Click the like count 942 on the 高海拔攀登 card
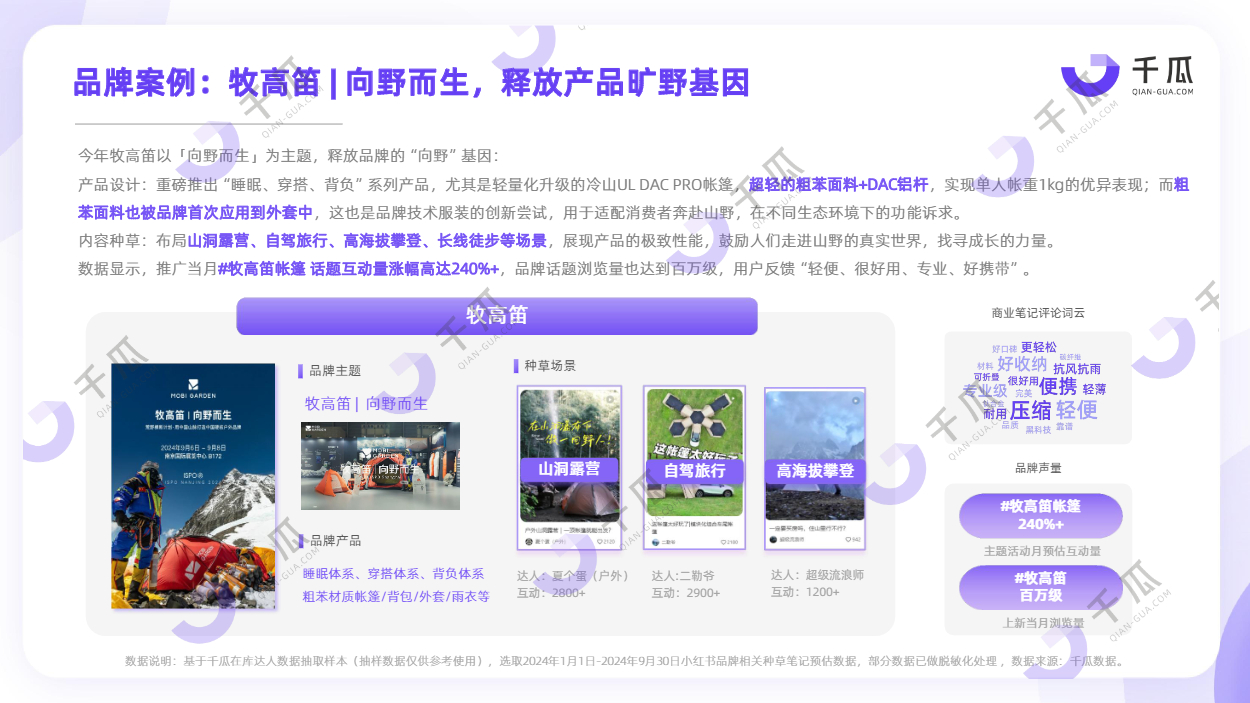This screenshot has width=1250, height=703. pyautogui.click(x=856, y=540)
